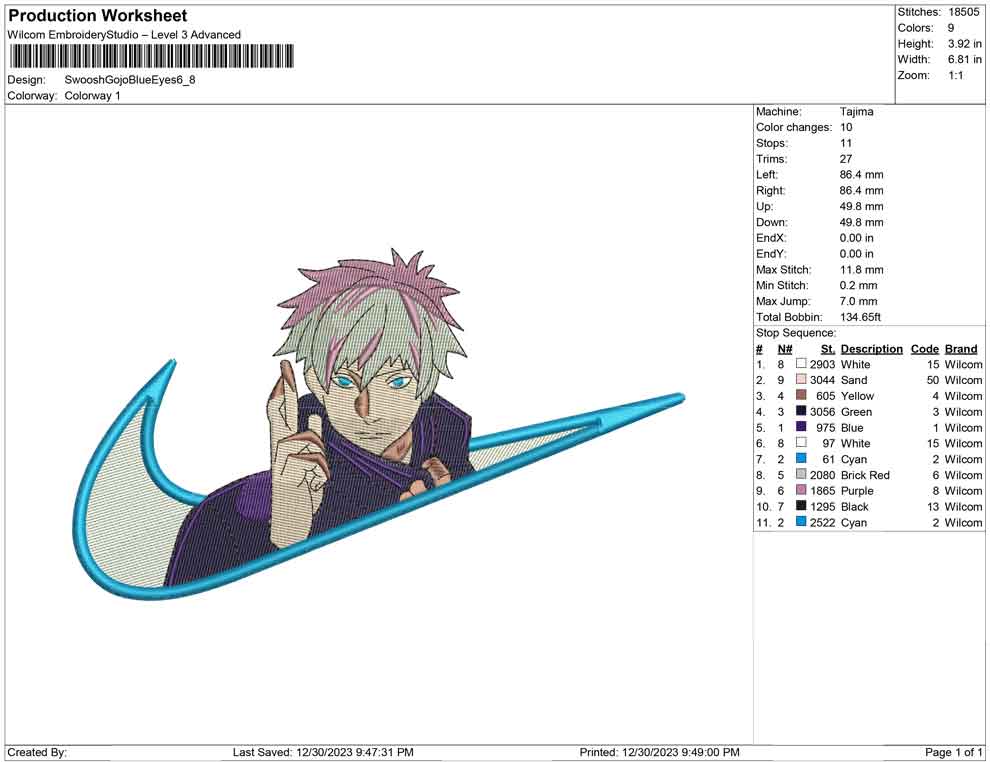Click the Wilcom EmbroideryStudio Level 3 Advanced text
Screen dimensions: 990x762
coord(124,35)
